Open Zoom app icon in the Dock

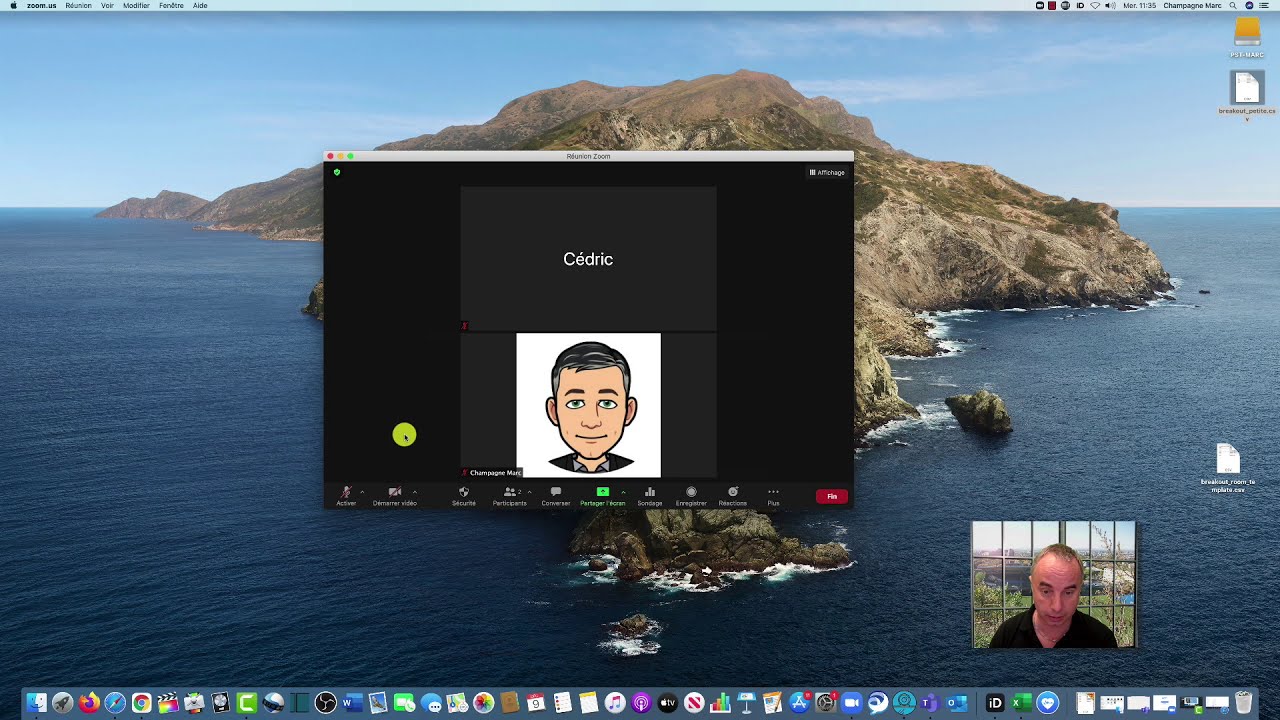[851, 703]
